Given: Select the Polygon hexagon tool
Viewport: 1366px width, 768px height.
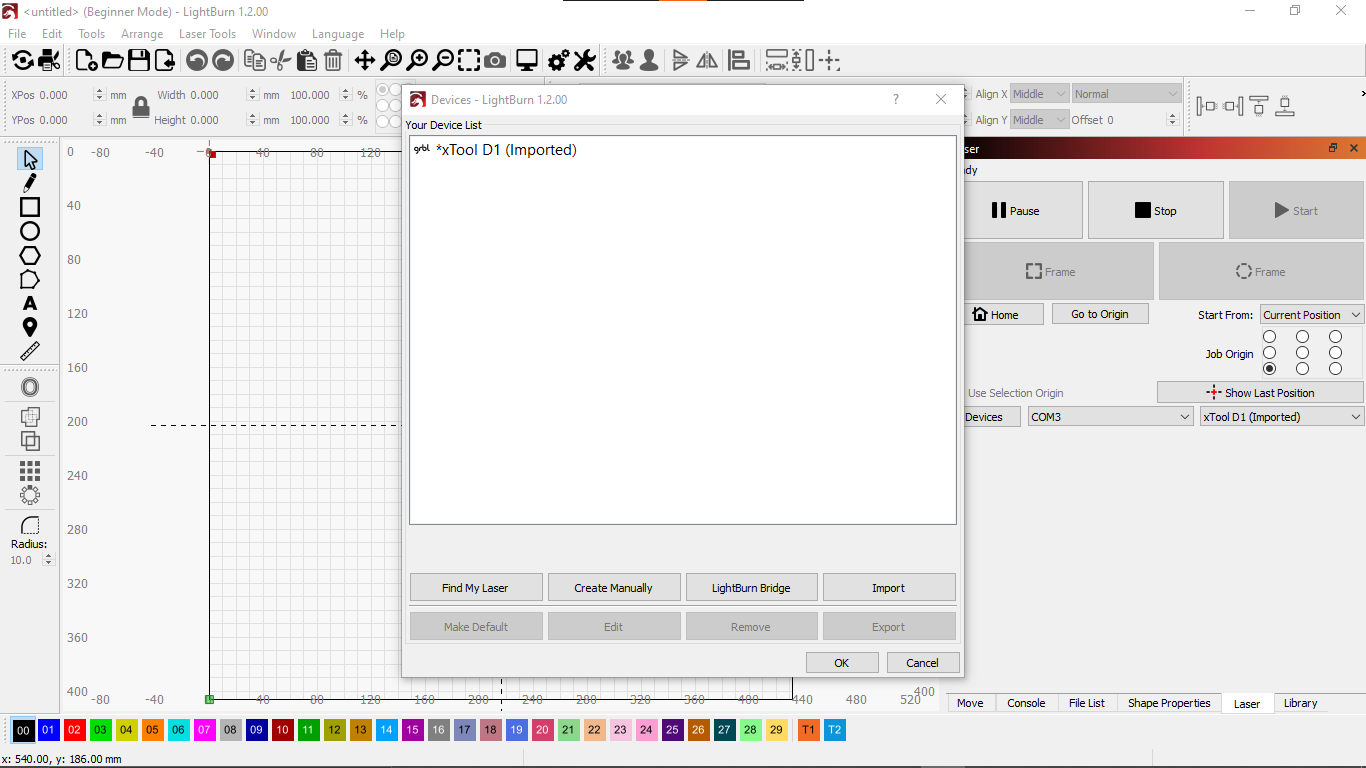Looking at the screenshot, I should click(x=30, y=255).
